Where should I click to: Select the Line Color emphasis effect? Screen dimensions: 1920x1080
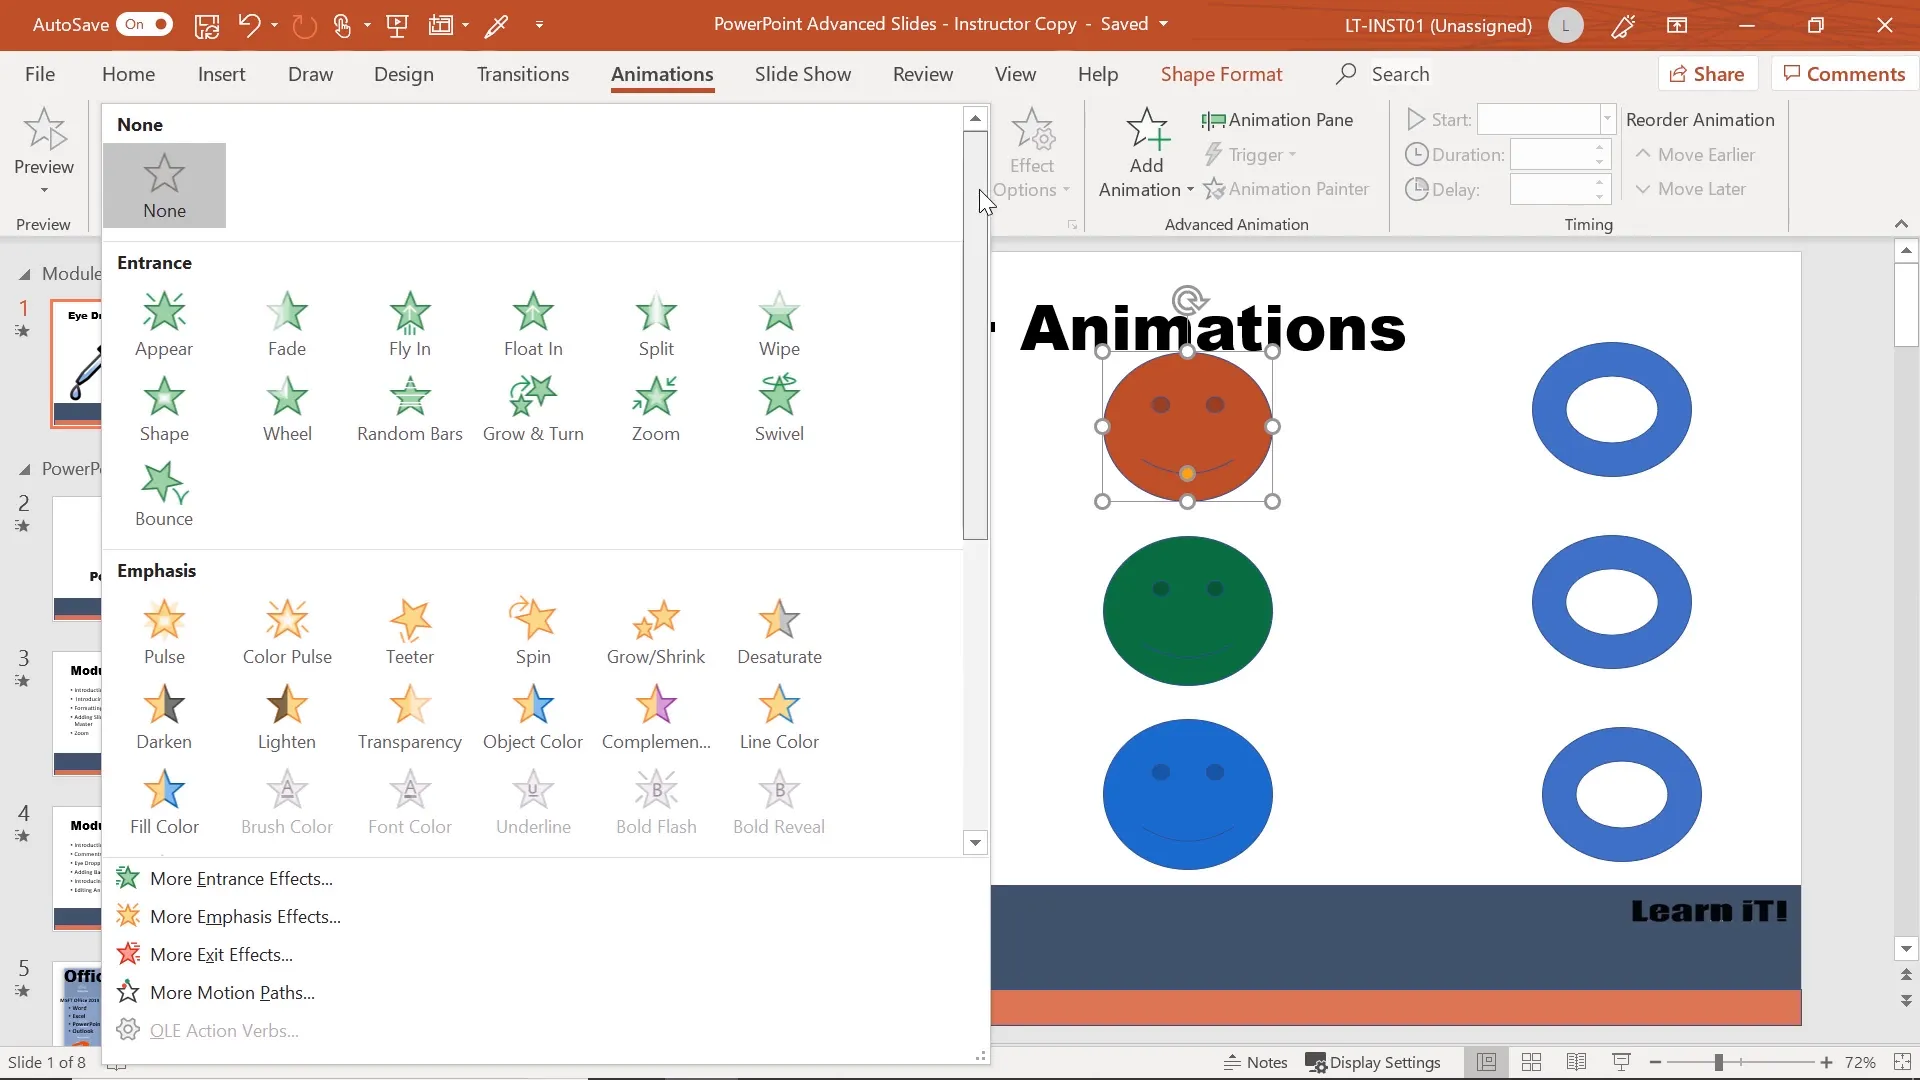pyautogui.click(x=779, y=718)
